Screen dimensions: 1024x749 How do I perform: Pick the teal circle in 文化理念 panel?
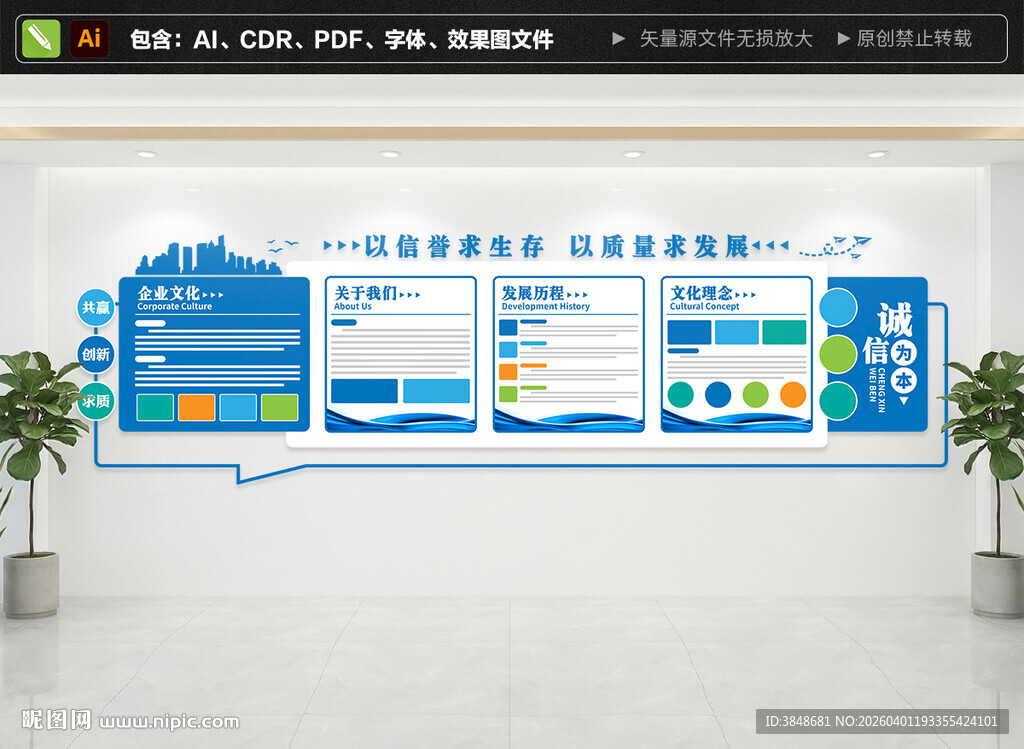click(x=680, y=395)
